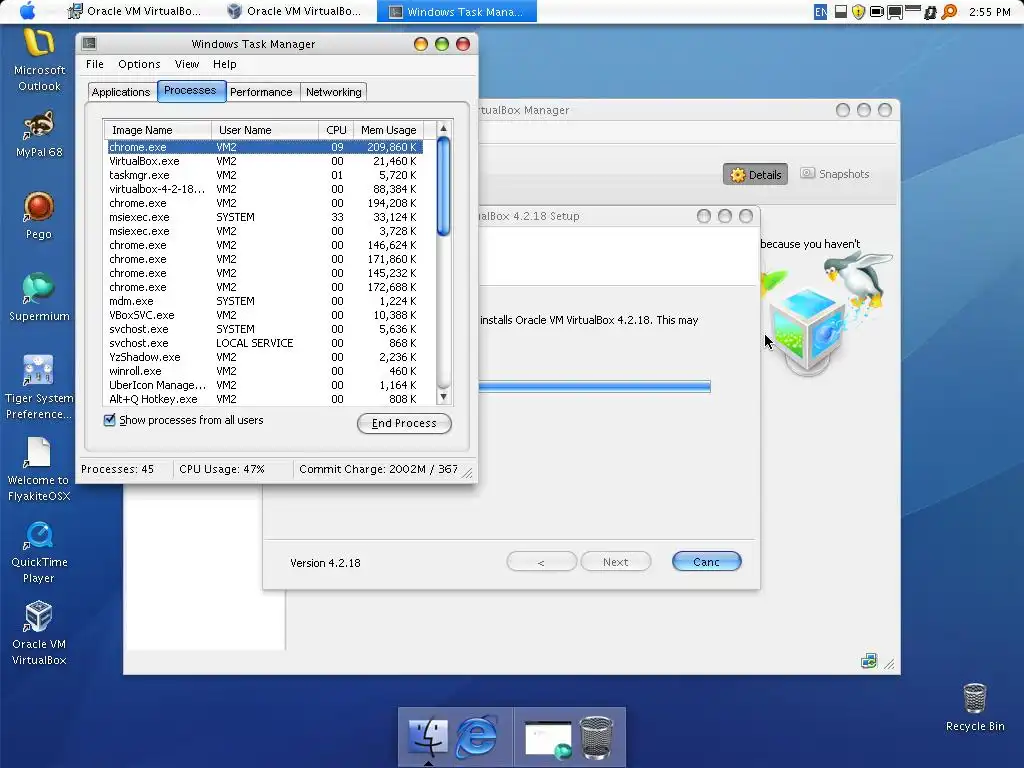Switch to the Applications tab
The image size is (1024, 768).
tap(121, 92)
